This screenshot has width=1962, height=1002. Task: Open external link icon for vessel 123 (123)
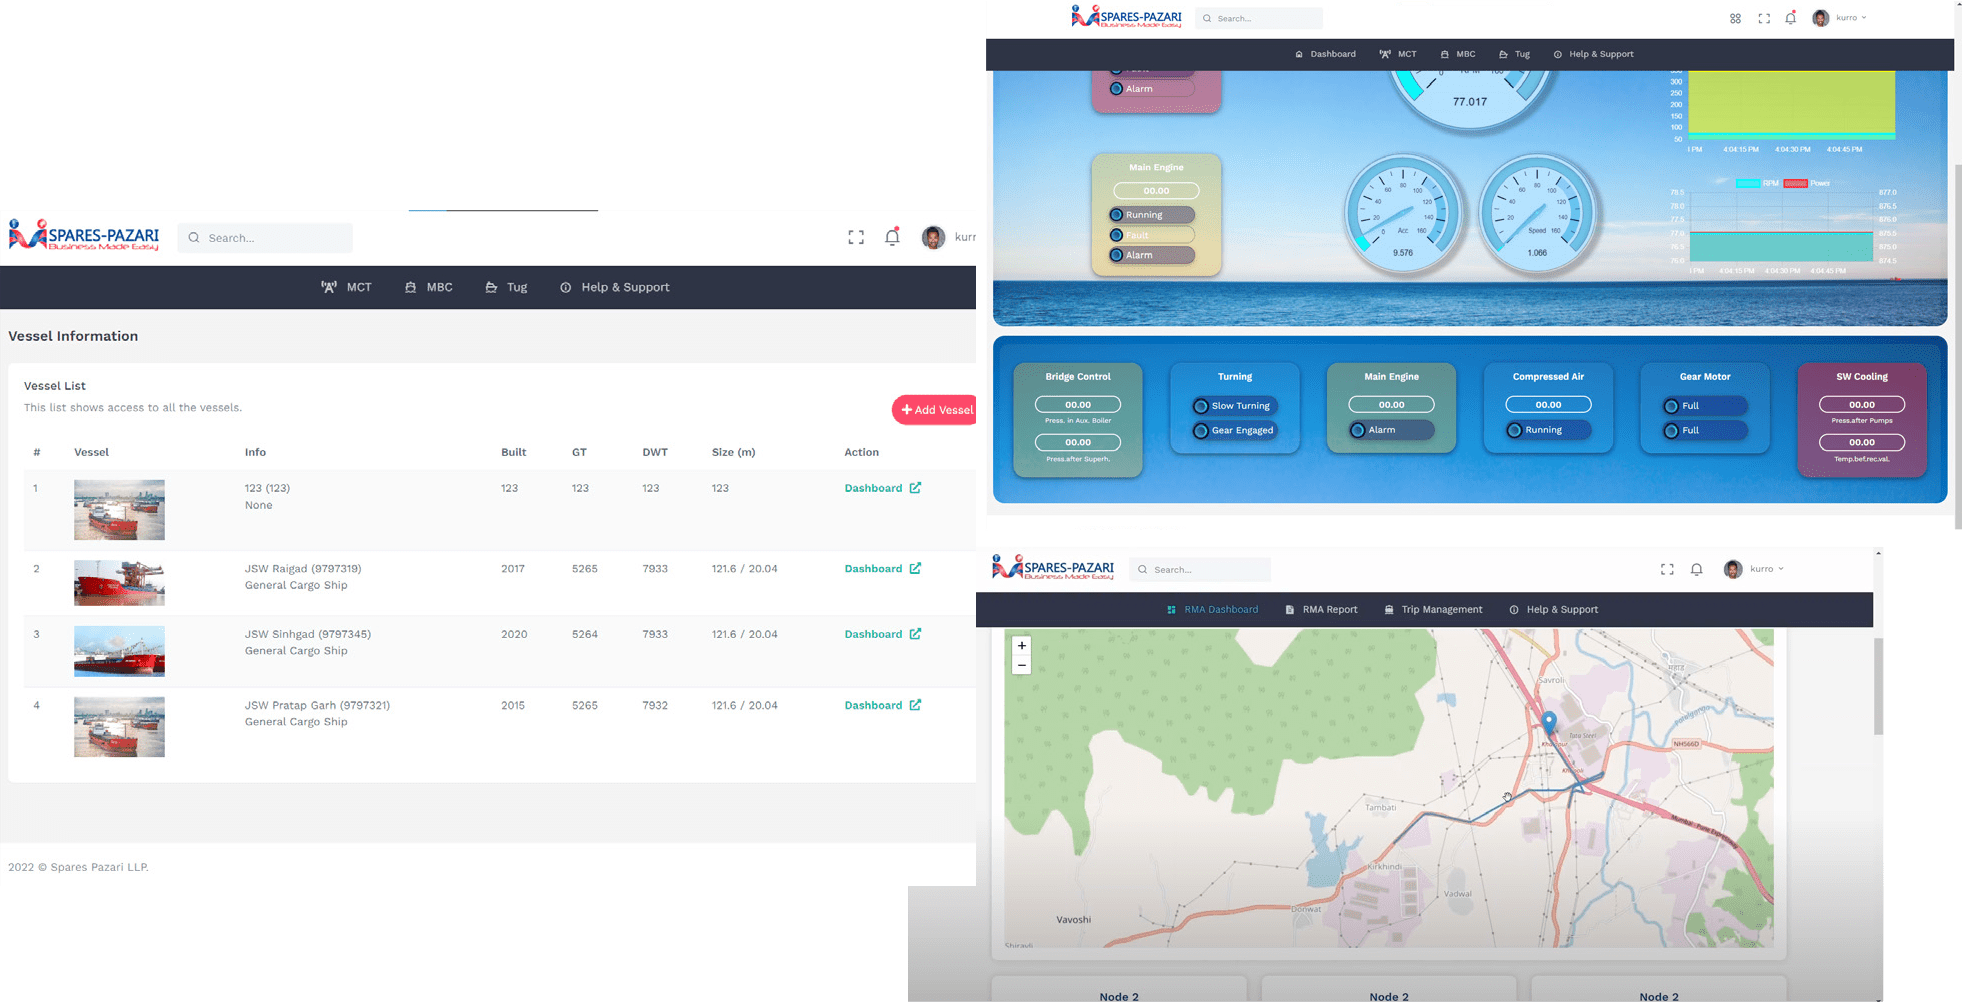point(915,488)
